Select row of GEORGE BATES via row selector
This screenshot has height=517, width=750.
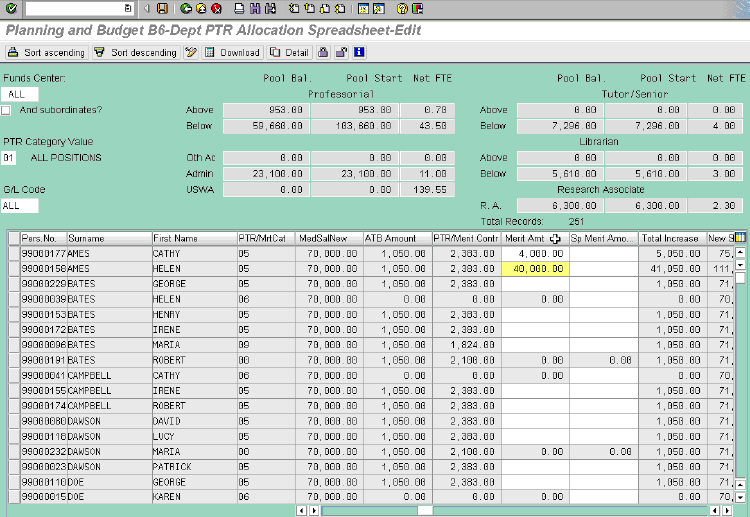pos(14,284)
